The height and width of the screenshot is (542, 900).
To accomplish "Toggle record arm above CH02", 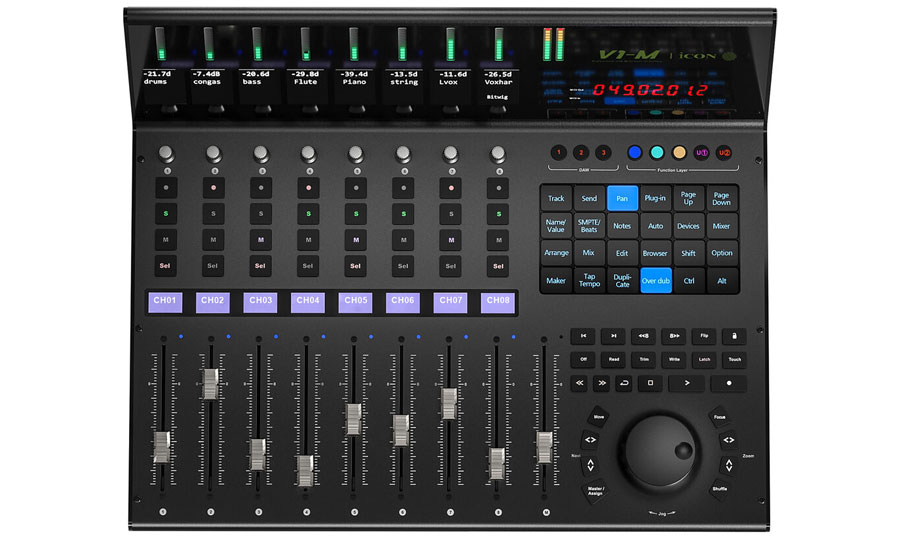I will click(214, 188).
